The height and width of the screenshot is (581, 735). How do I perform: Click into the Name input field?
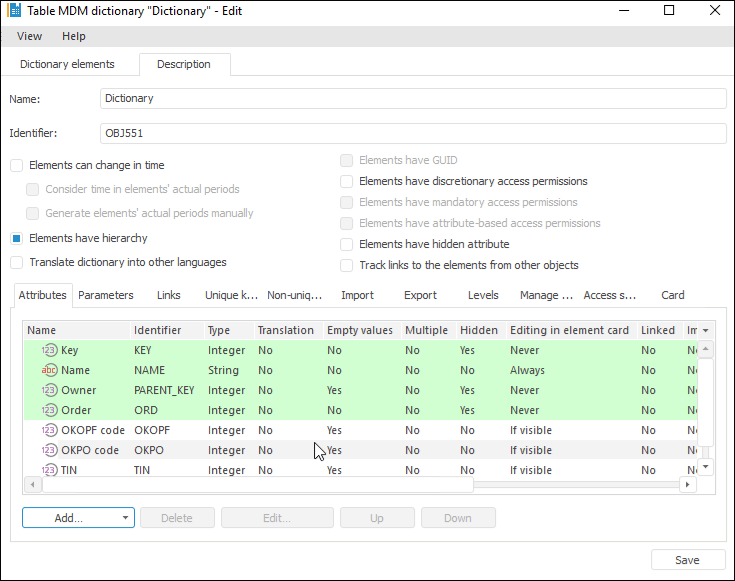pyautogui.click(x=413, y=99)
